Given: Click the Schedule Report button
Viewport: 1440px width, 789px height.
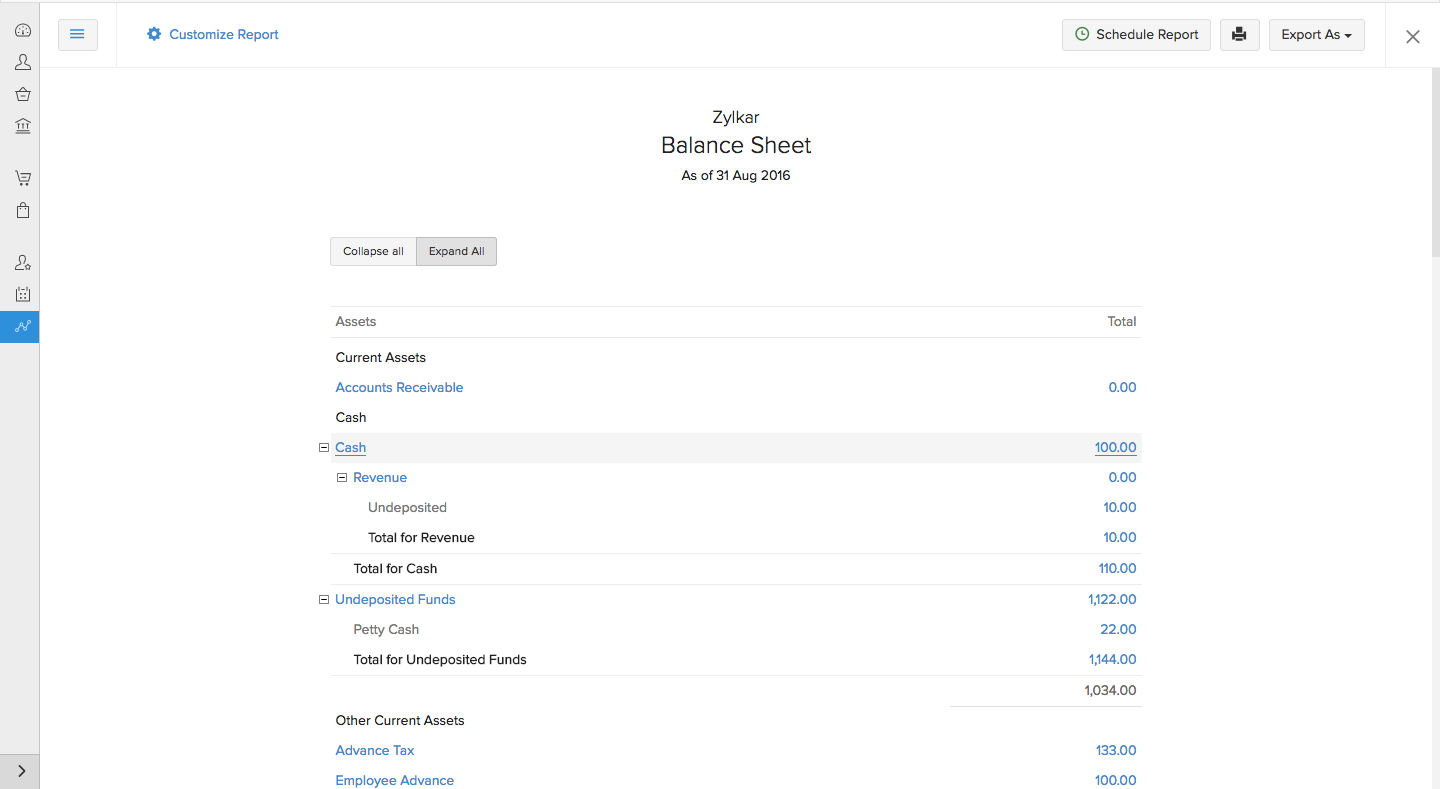Looking at the screenshot, I should pyautogui.click(x=1136, y=35).
